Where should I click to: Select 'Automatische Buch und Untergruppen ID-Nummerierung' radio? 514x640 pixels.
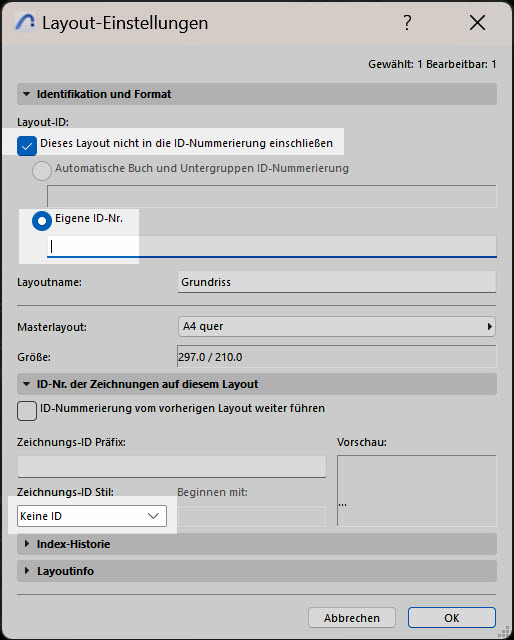point(42,171)
